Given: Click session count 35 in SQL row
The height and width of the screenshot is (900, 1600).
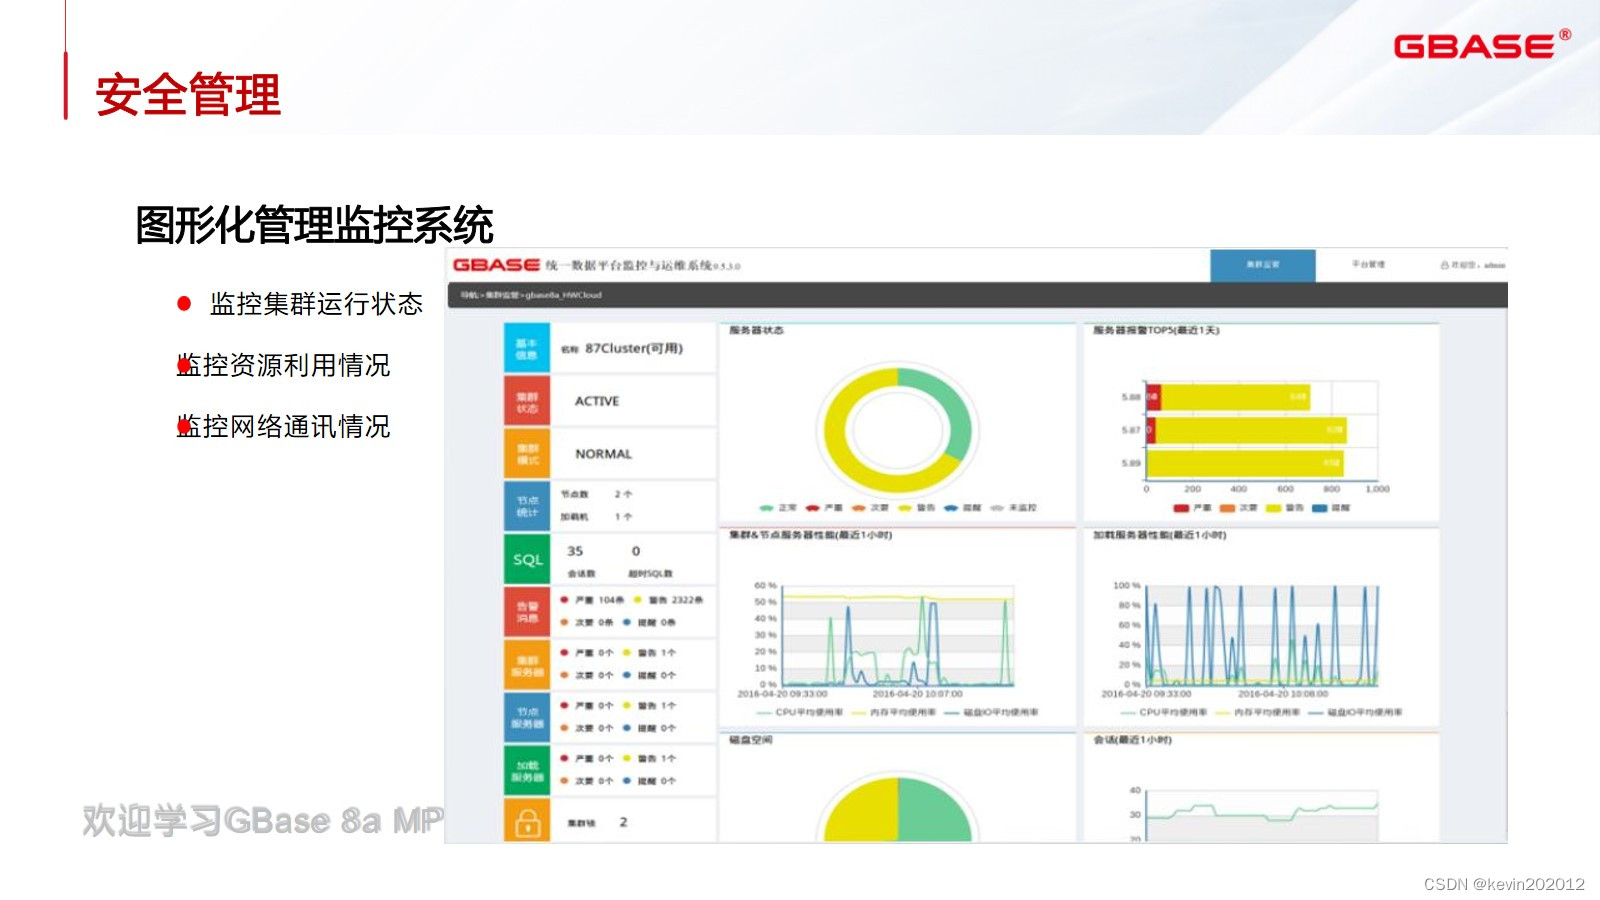Looking at the screenshot, I should pyautogui.click(x=575, y=551).
